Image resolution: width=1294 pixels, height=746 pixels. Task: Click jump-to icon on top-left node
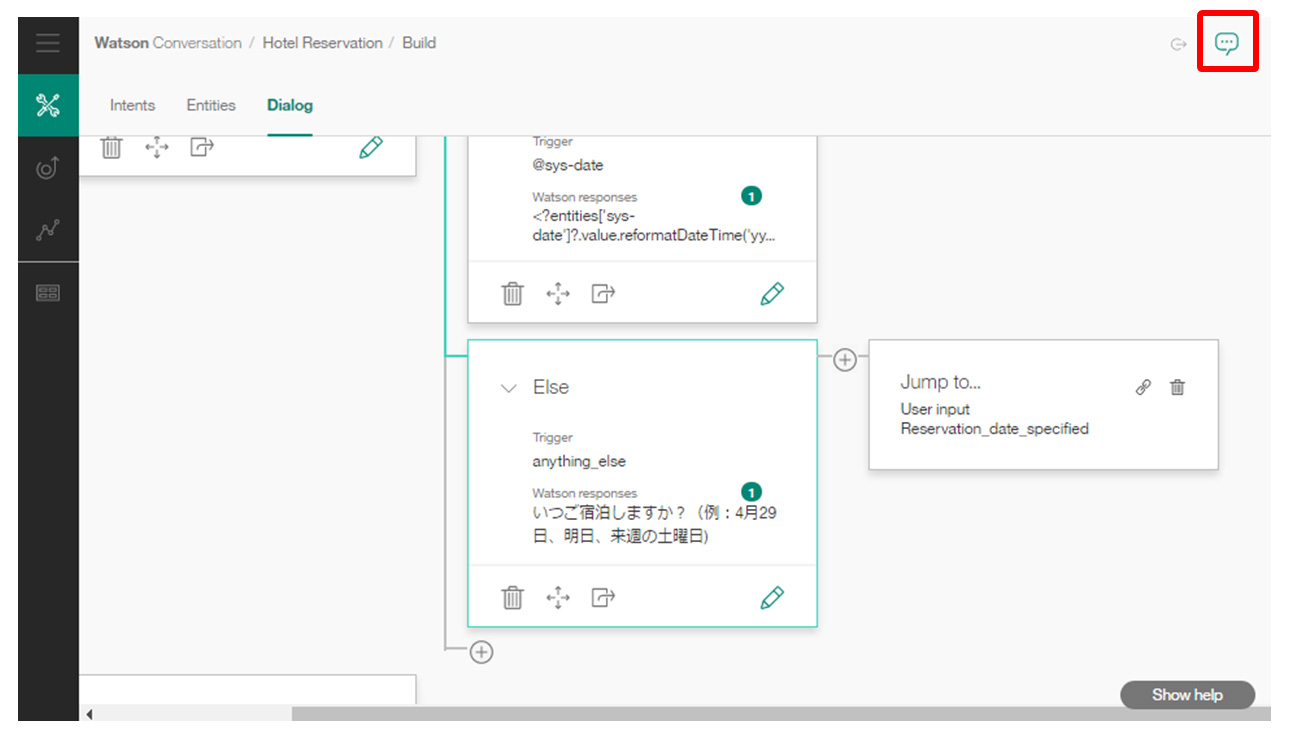click(203, 148)
